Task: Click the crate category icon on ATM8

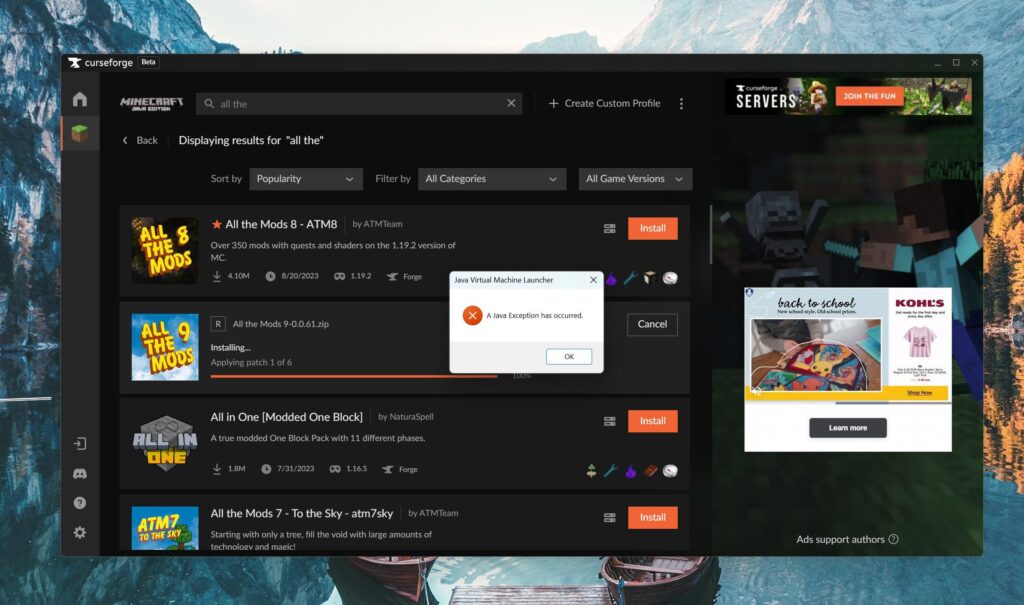Action: coord(650,278)
